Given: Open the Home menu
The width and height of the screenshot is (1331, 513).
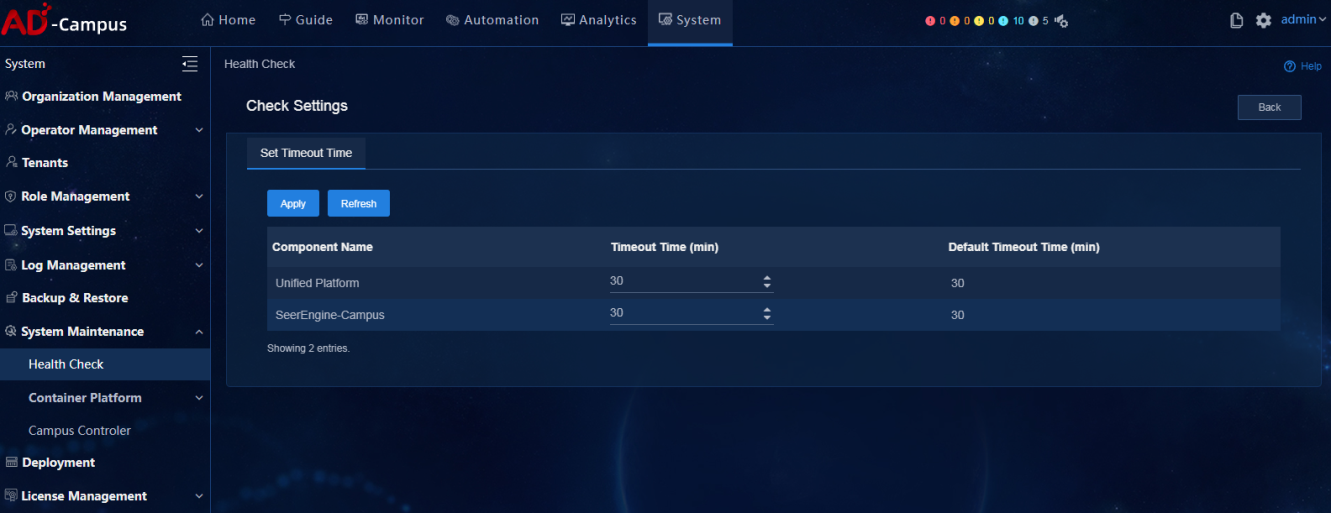Looking at the screenshot, I should click(228, 20).
